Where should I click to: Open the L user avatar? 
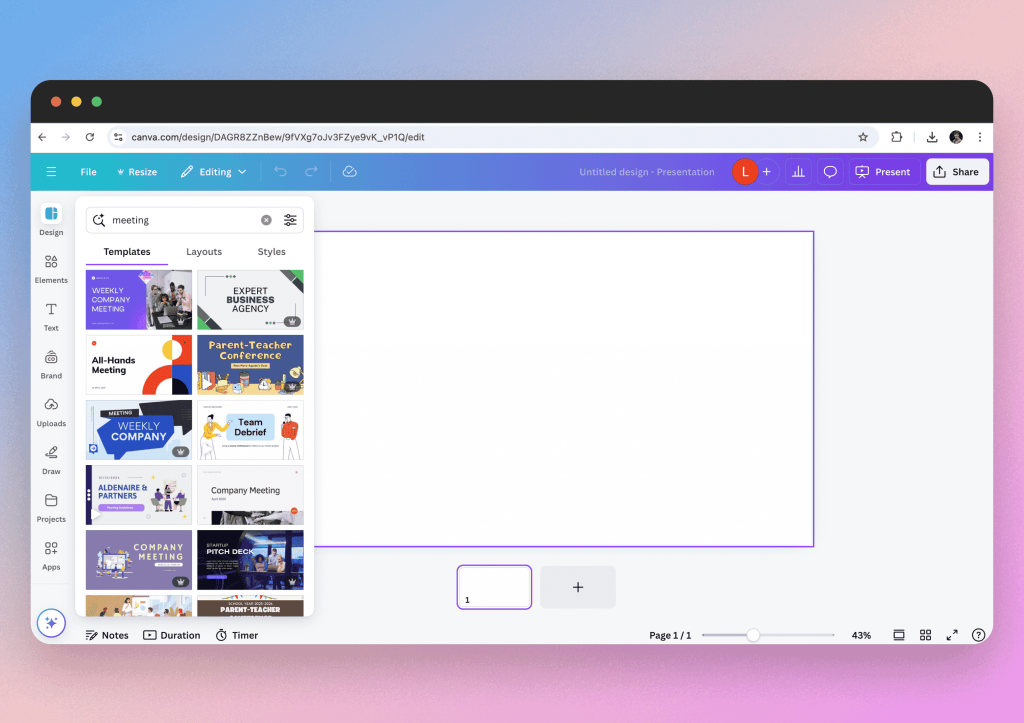click(x=744, y=172)
